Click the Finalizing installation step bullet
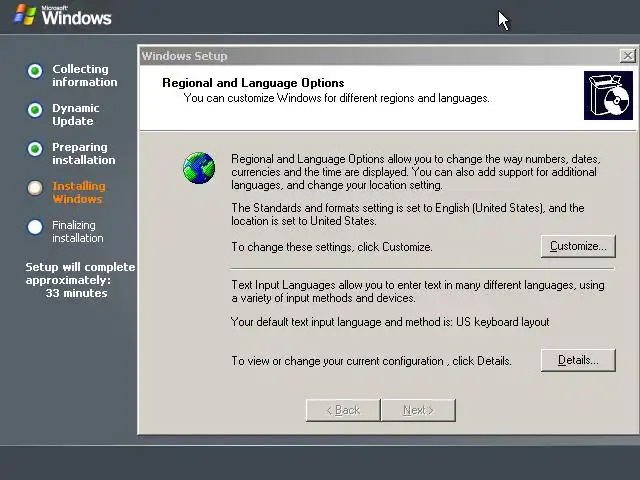640x480 pixels. click(x=35, y=227)
